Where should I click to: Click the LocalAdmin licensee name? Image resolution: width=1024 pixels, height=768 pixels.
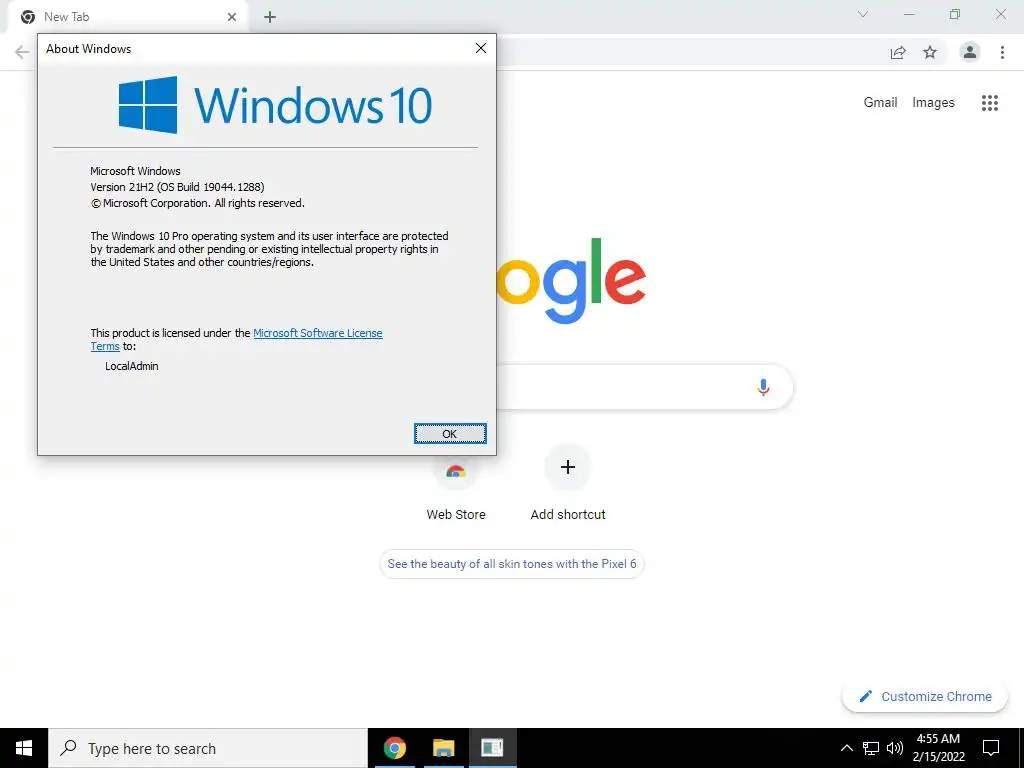point(132,366)
